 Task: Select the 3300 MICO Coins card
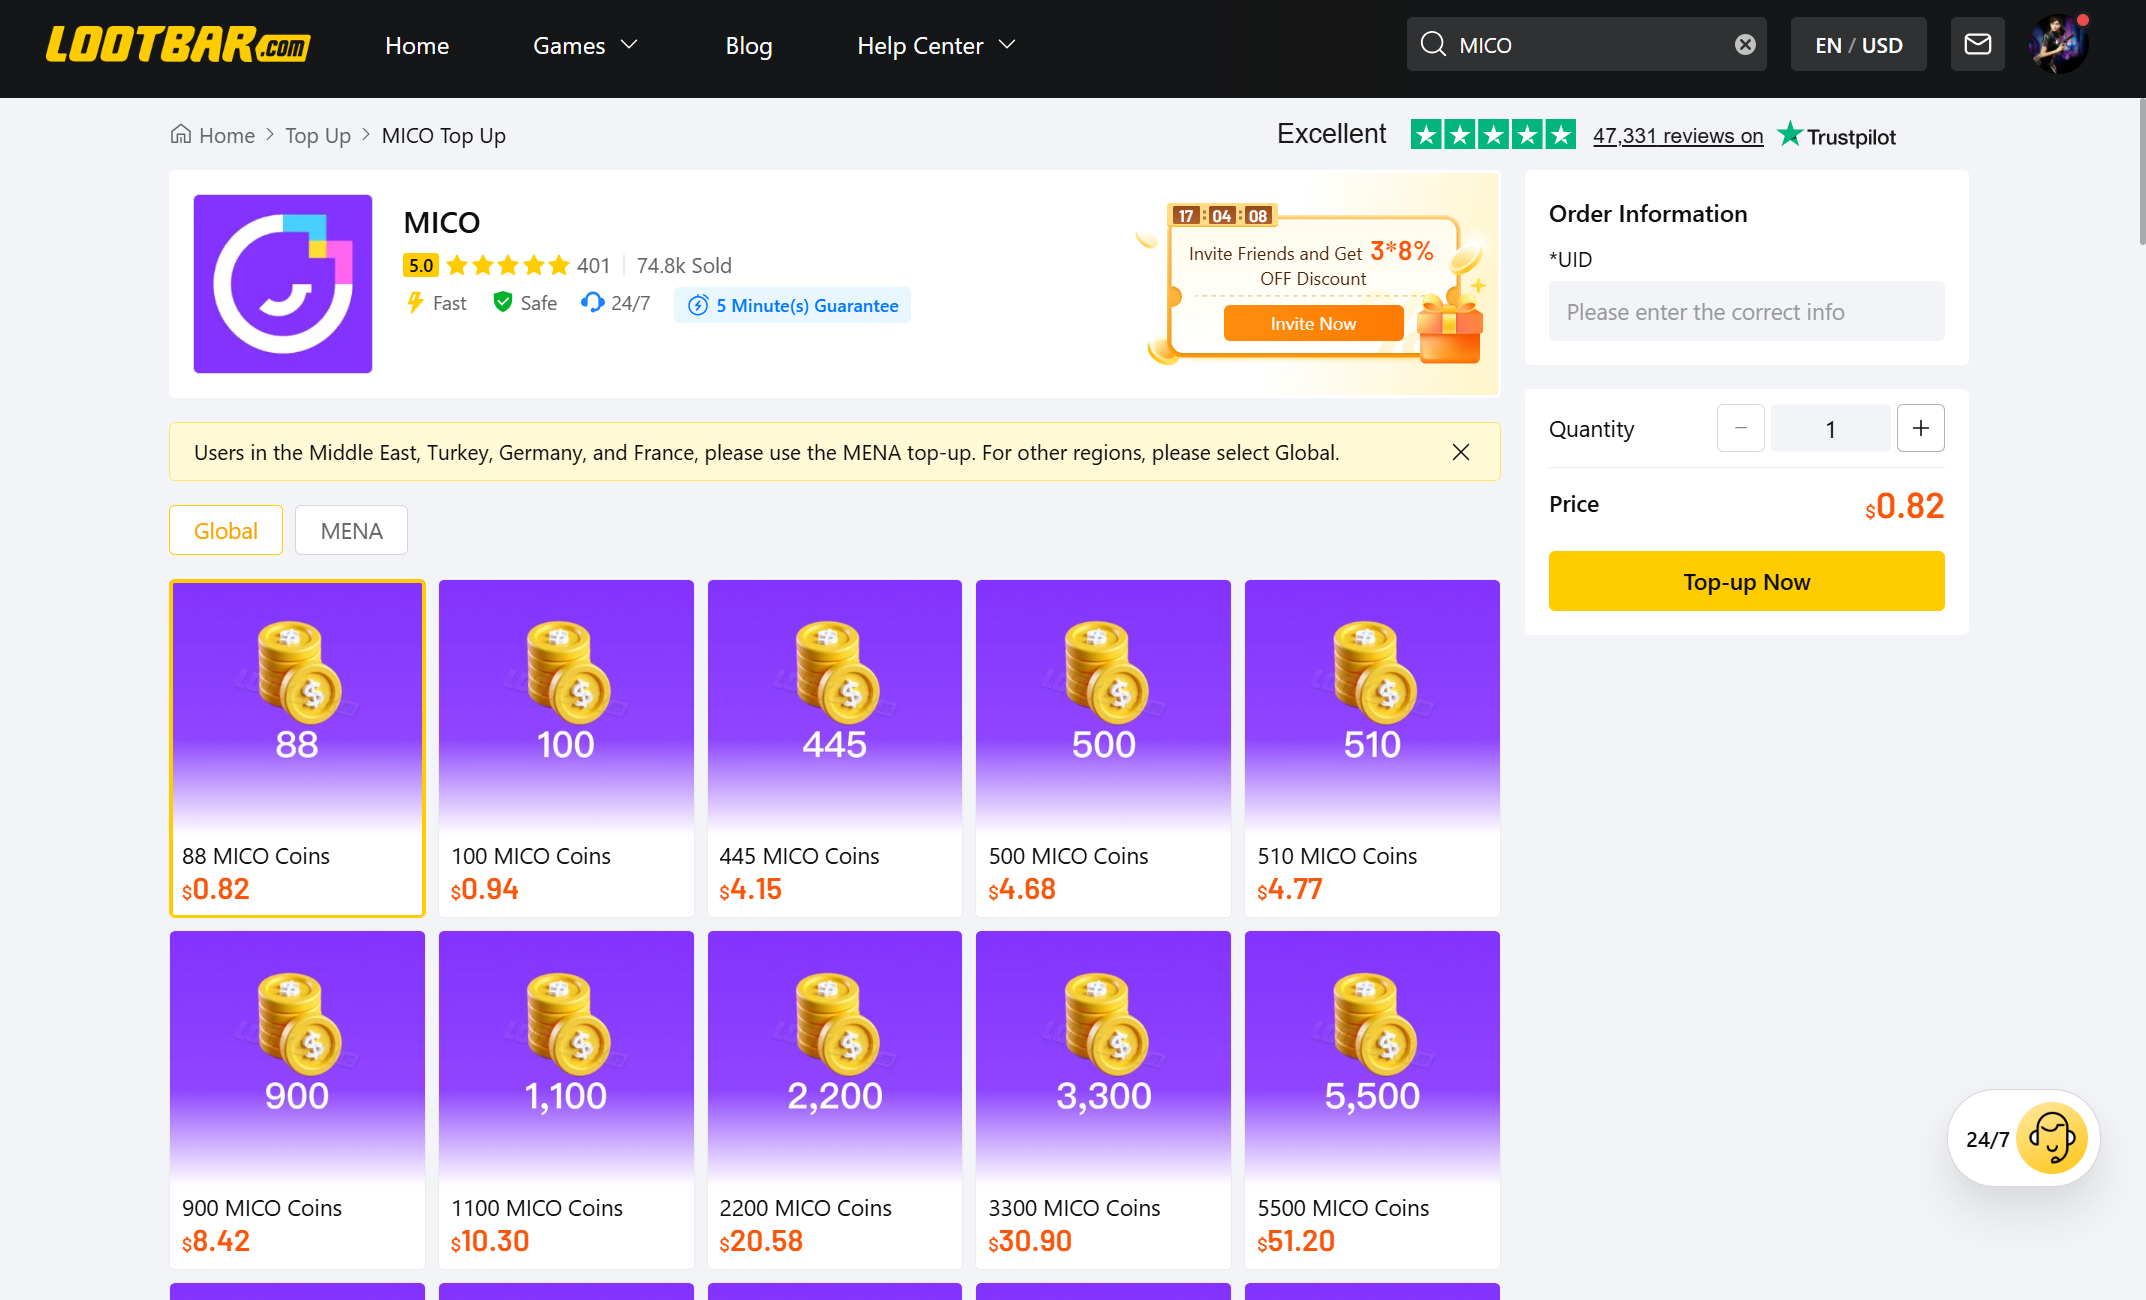(1103, 1100)
